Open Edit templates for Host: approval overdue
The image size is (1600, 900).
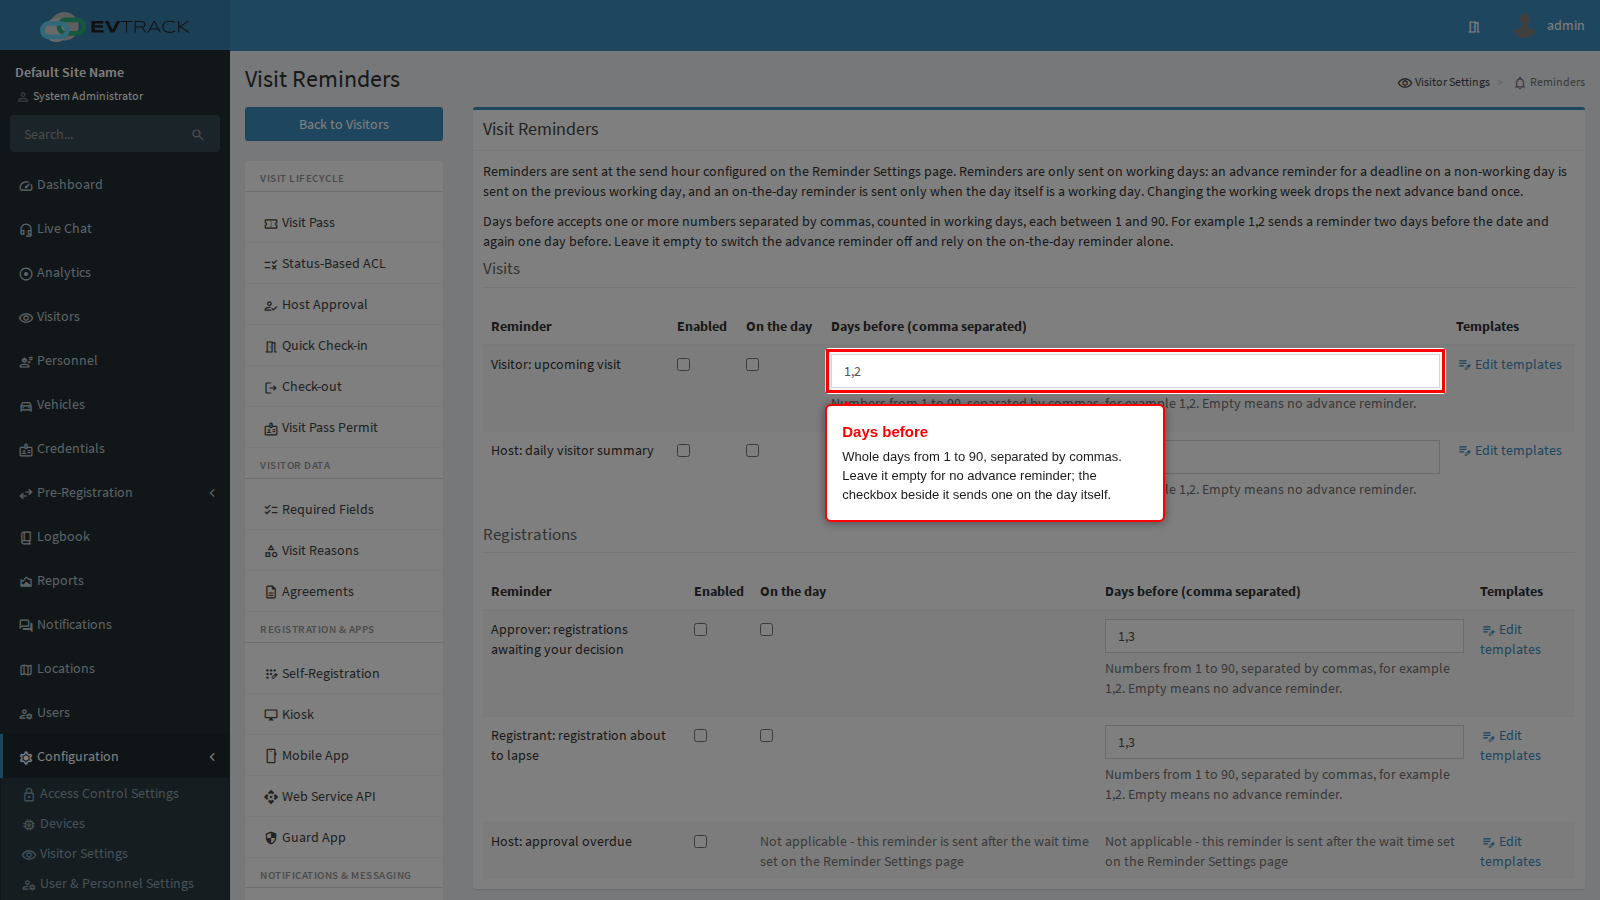coord(1511,852)
